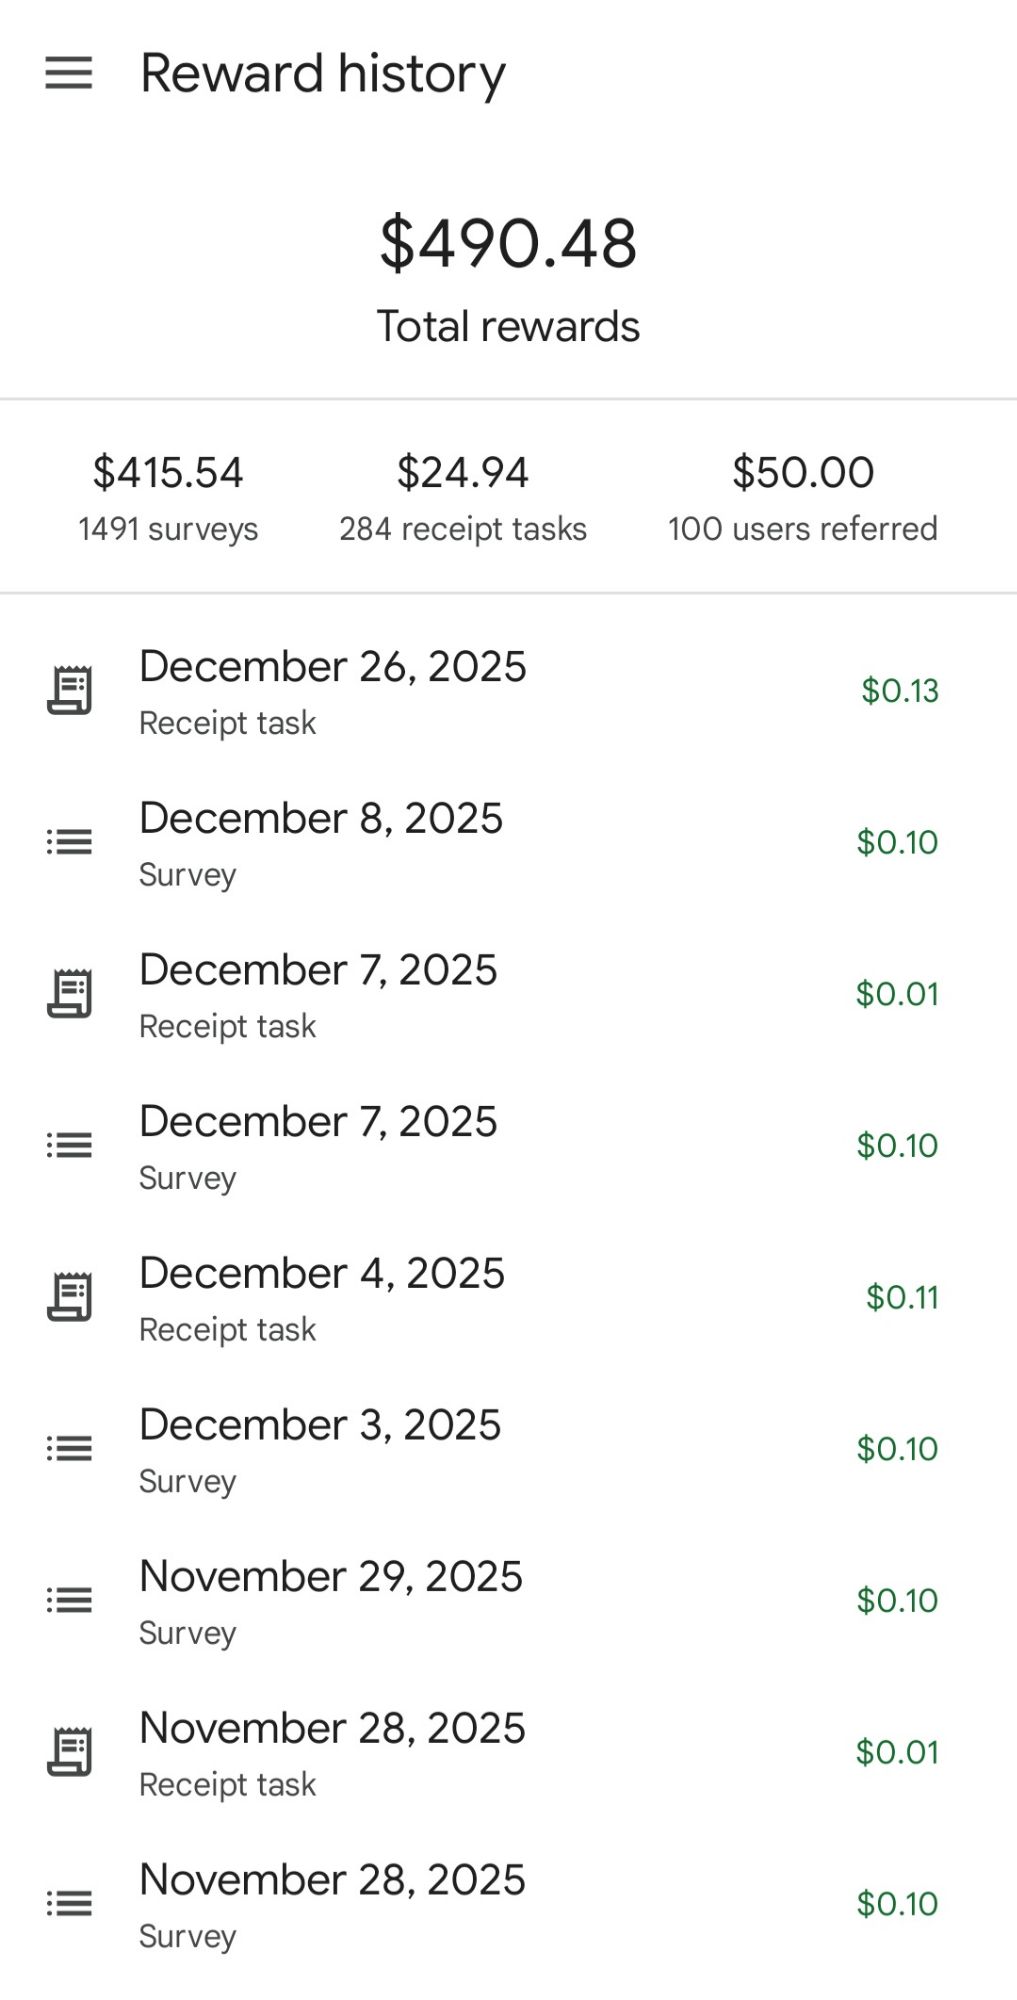Click receipt icon for November 28, 2025
Viewport: 1017px width, 2000px height.
pyautogui.click(x=69, y=1752)
